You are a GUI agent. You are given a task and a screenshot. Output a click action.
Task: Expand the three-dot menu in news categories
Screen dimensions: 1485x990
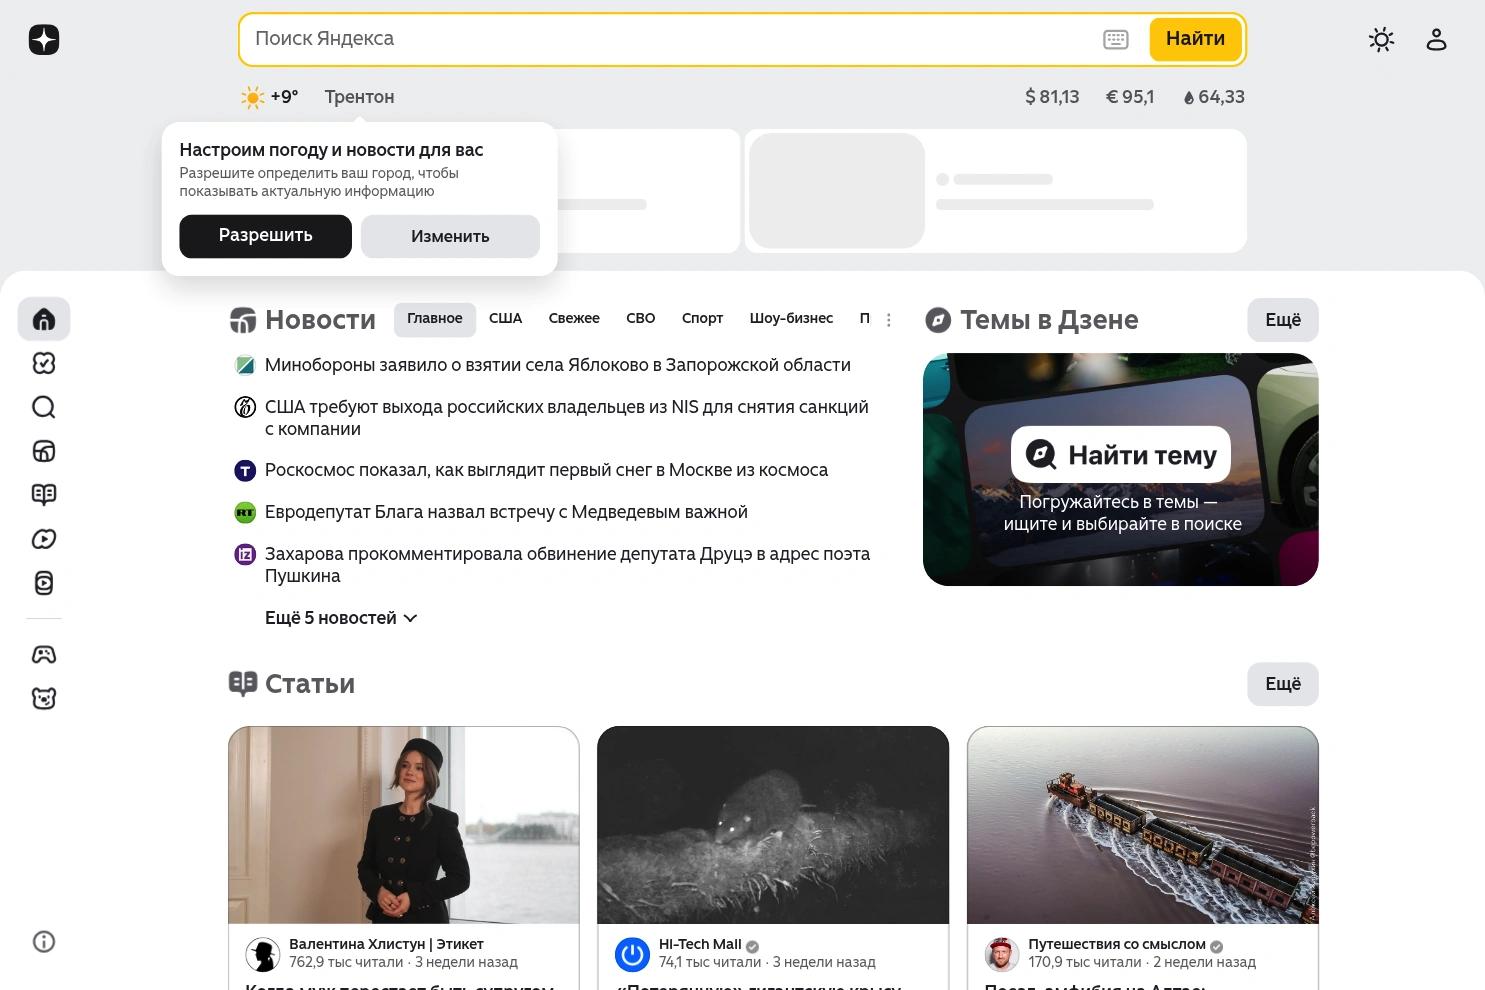(889, 319)
